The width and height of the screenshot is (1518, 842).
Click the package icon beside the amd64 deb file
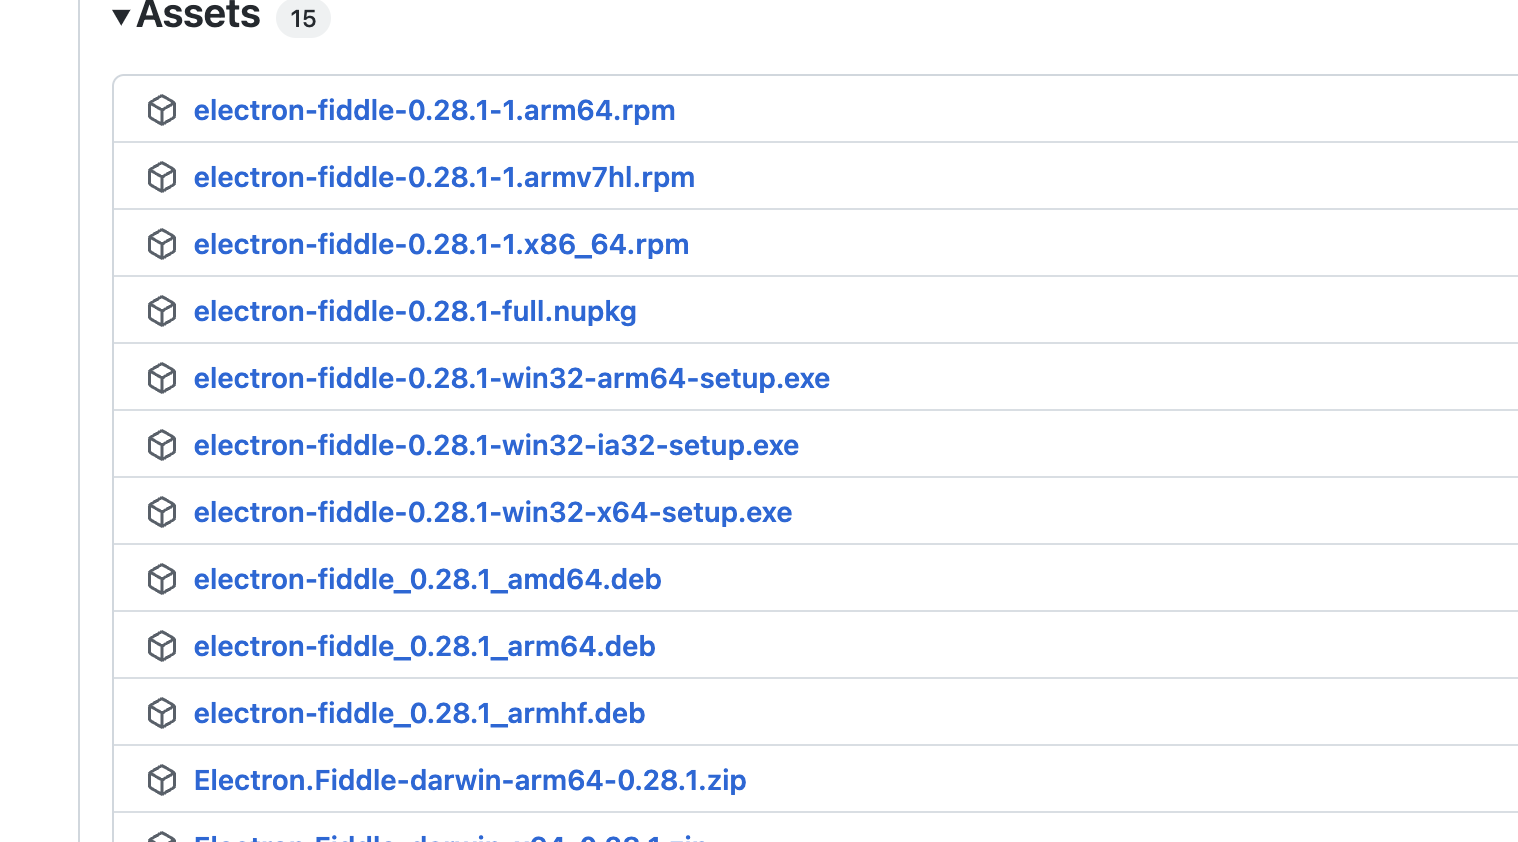(161, 578)
